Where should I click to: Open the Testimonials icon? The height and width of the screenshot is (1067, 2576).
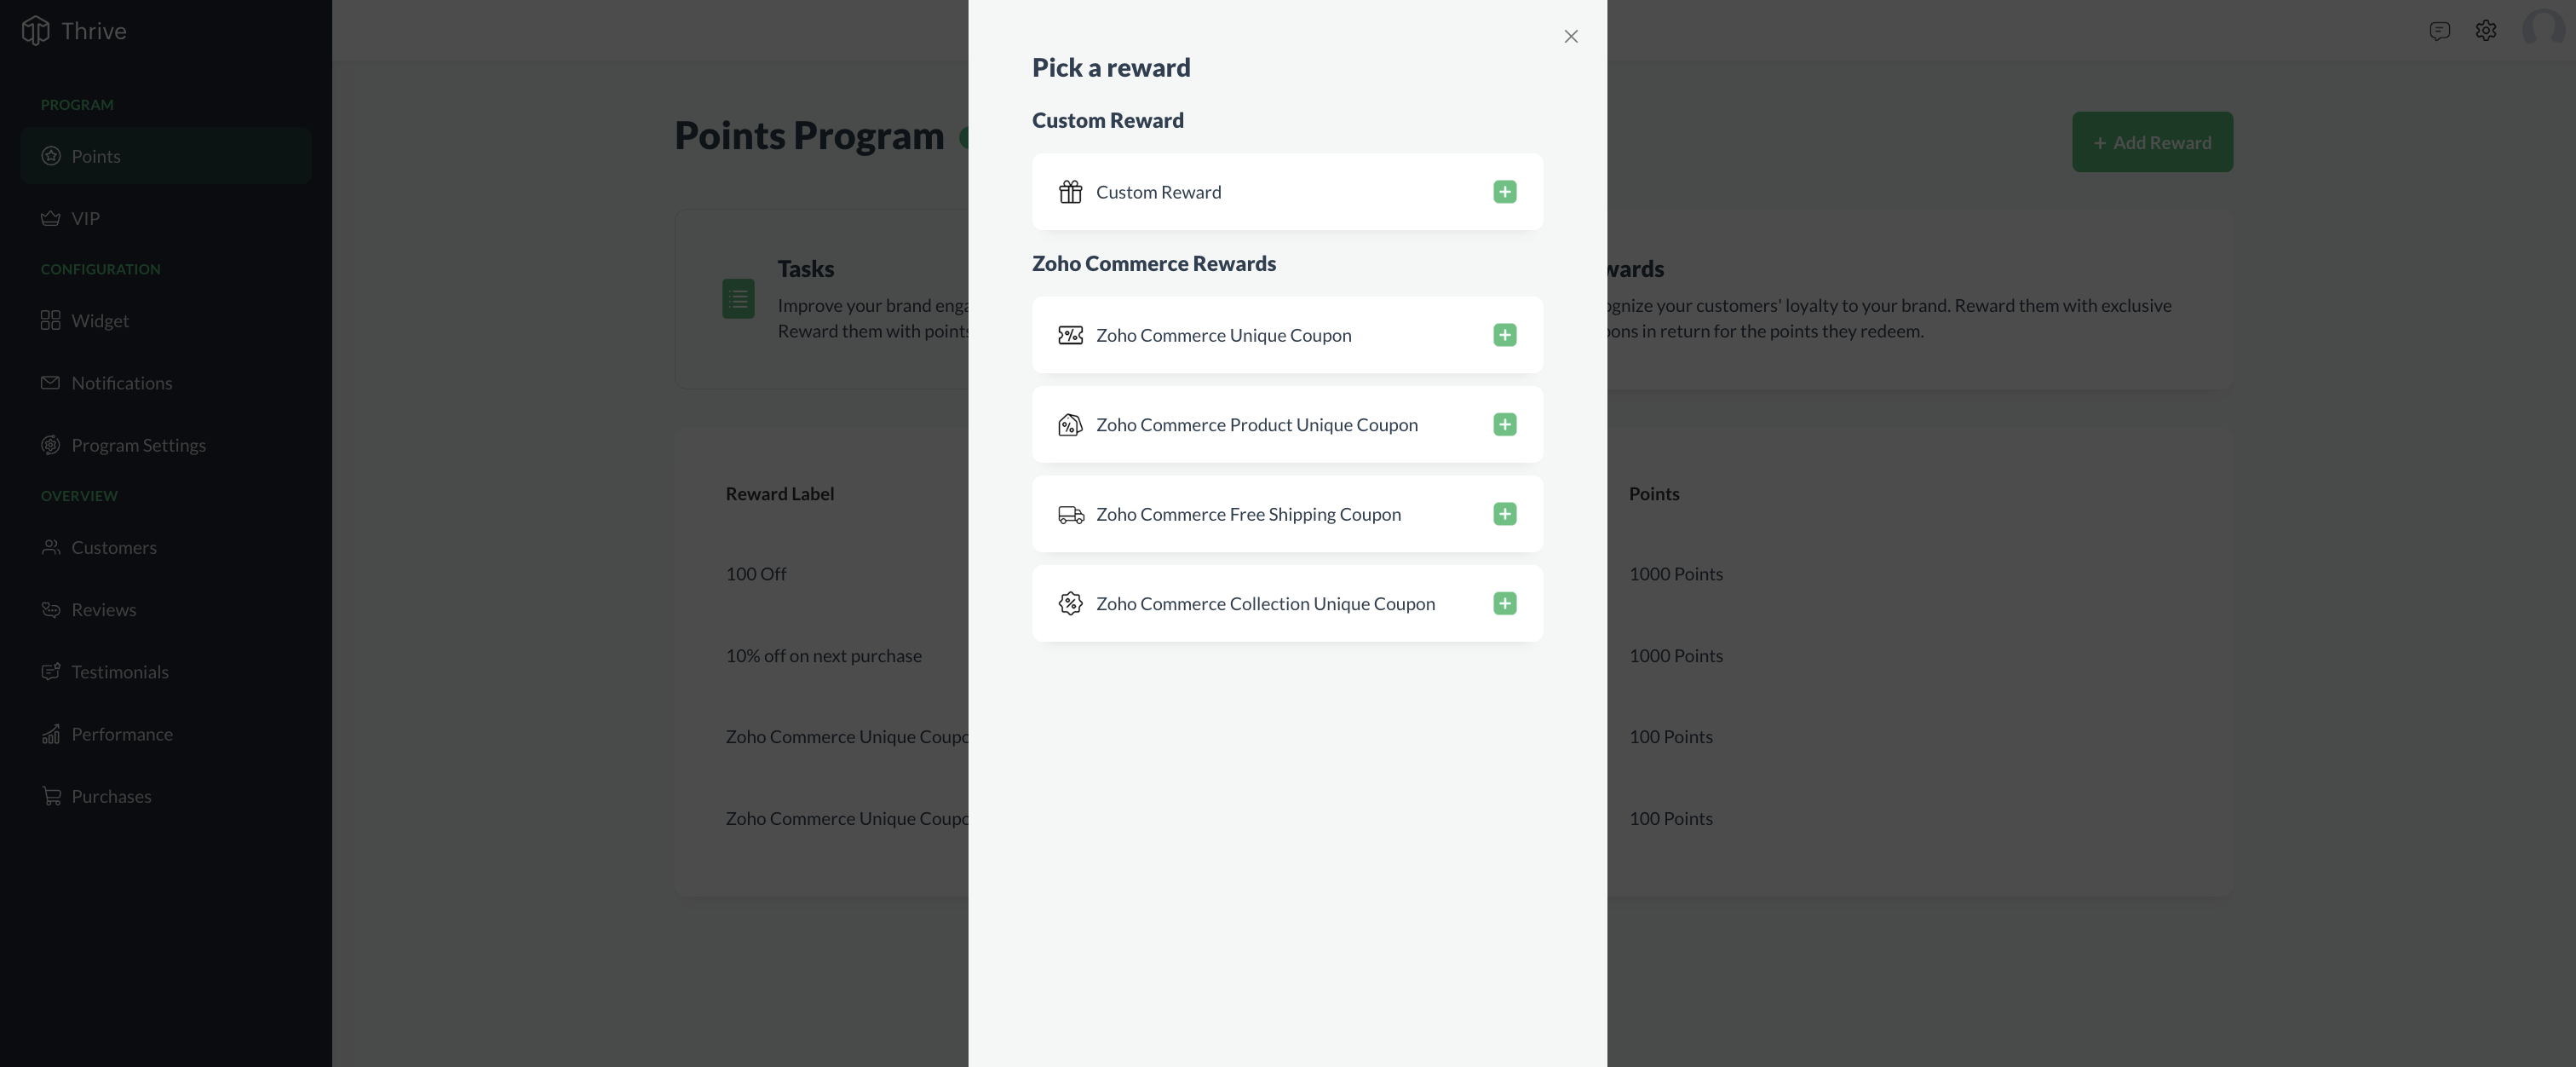pos(51,672)
